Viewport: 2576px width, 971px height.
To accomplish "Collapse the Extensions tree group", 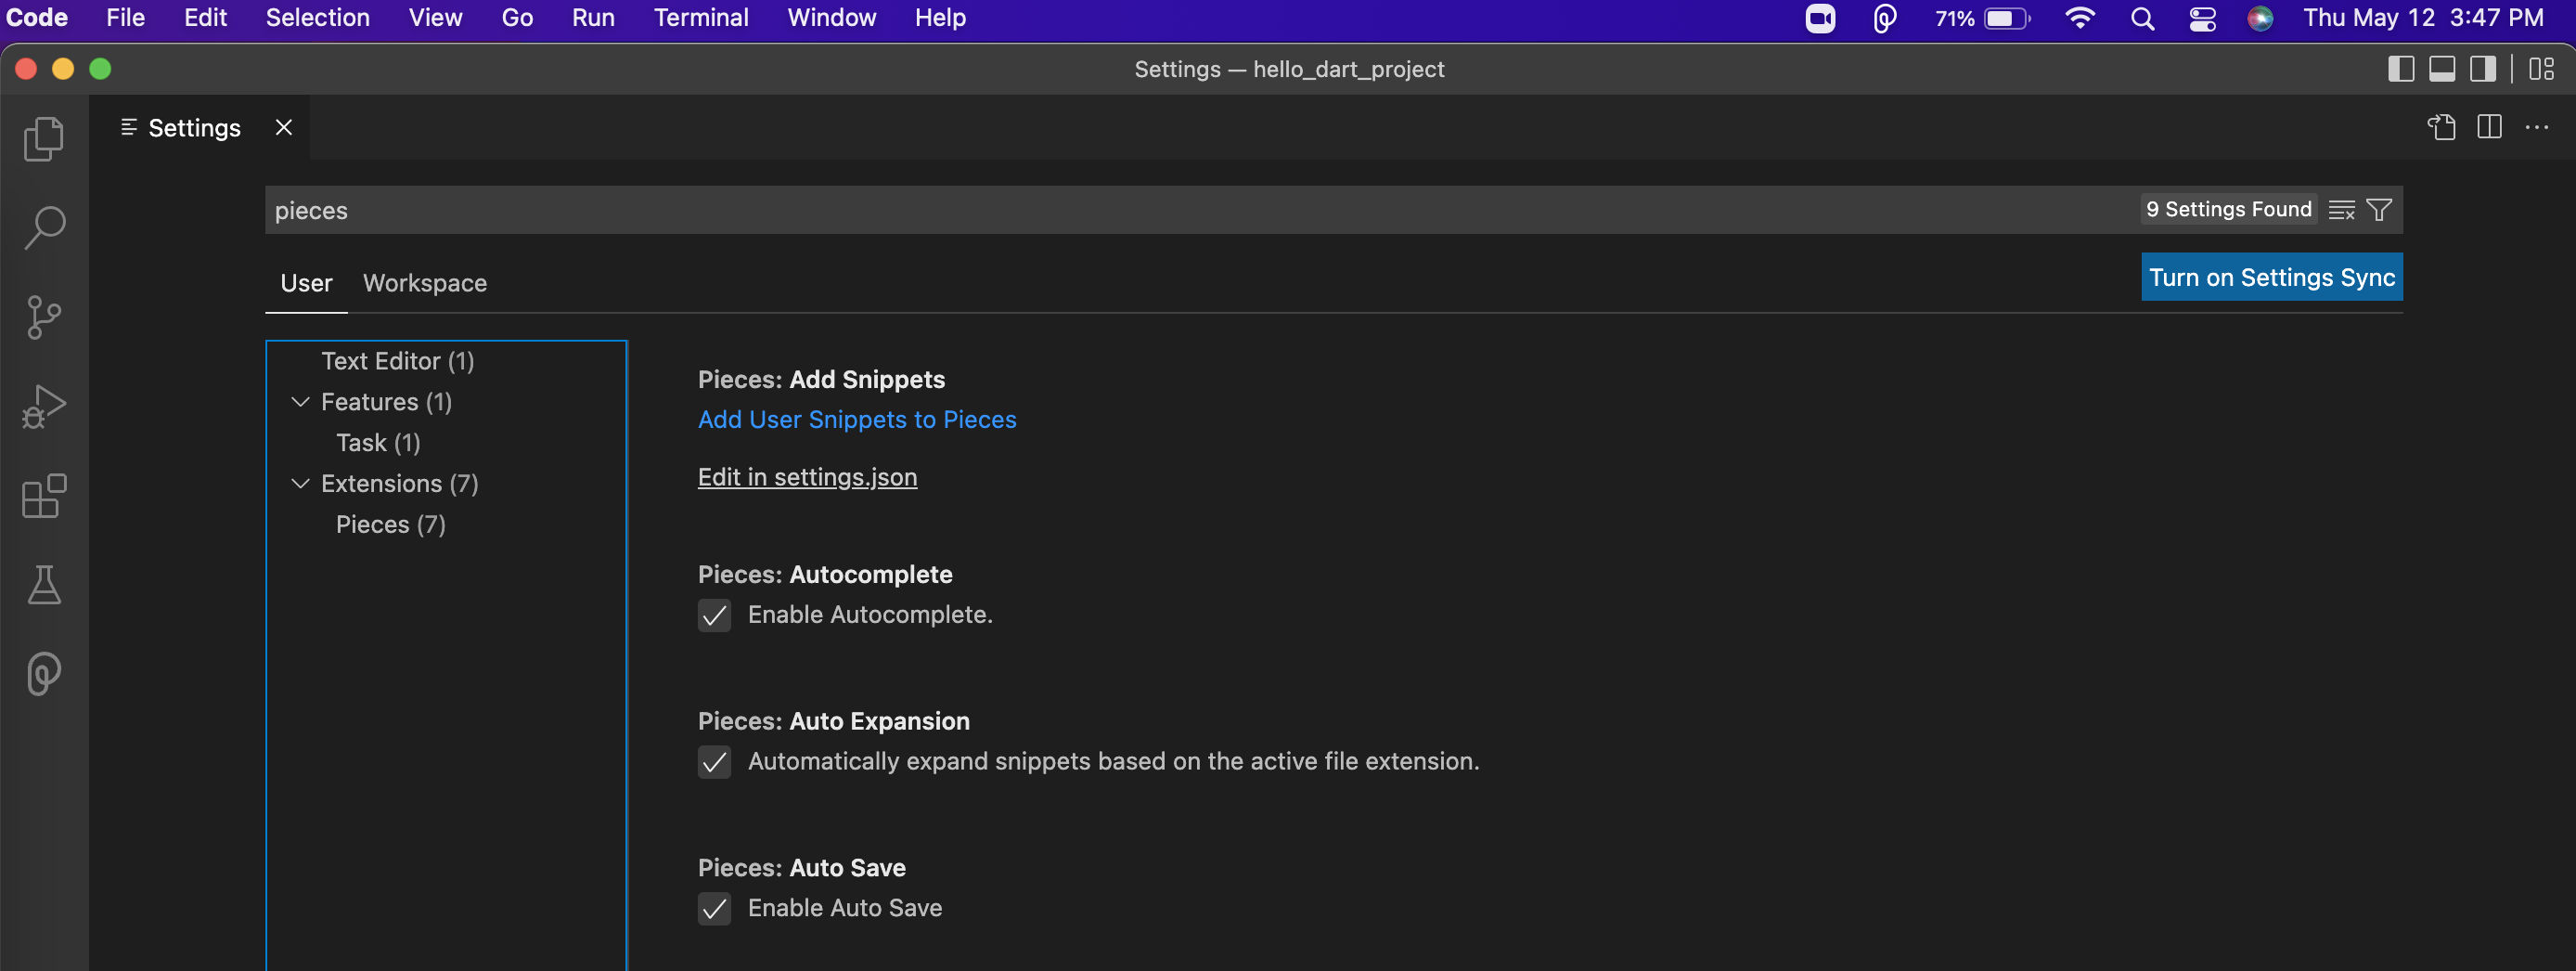I will point(300,484).
